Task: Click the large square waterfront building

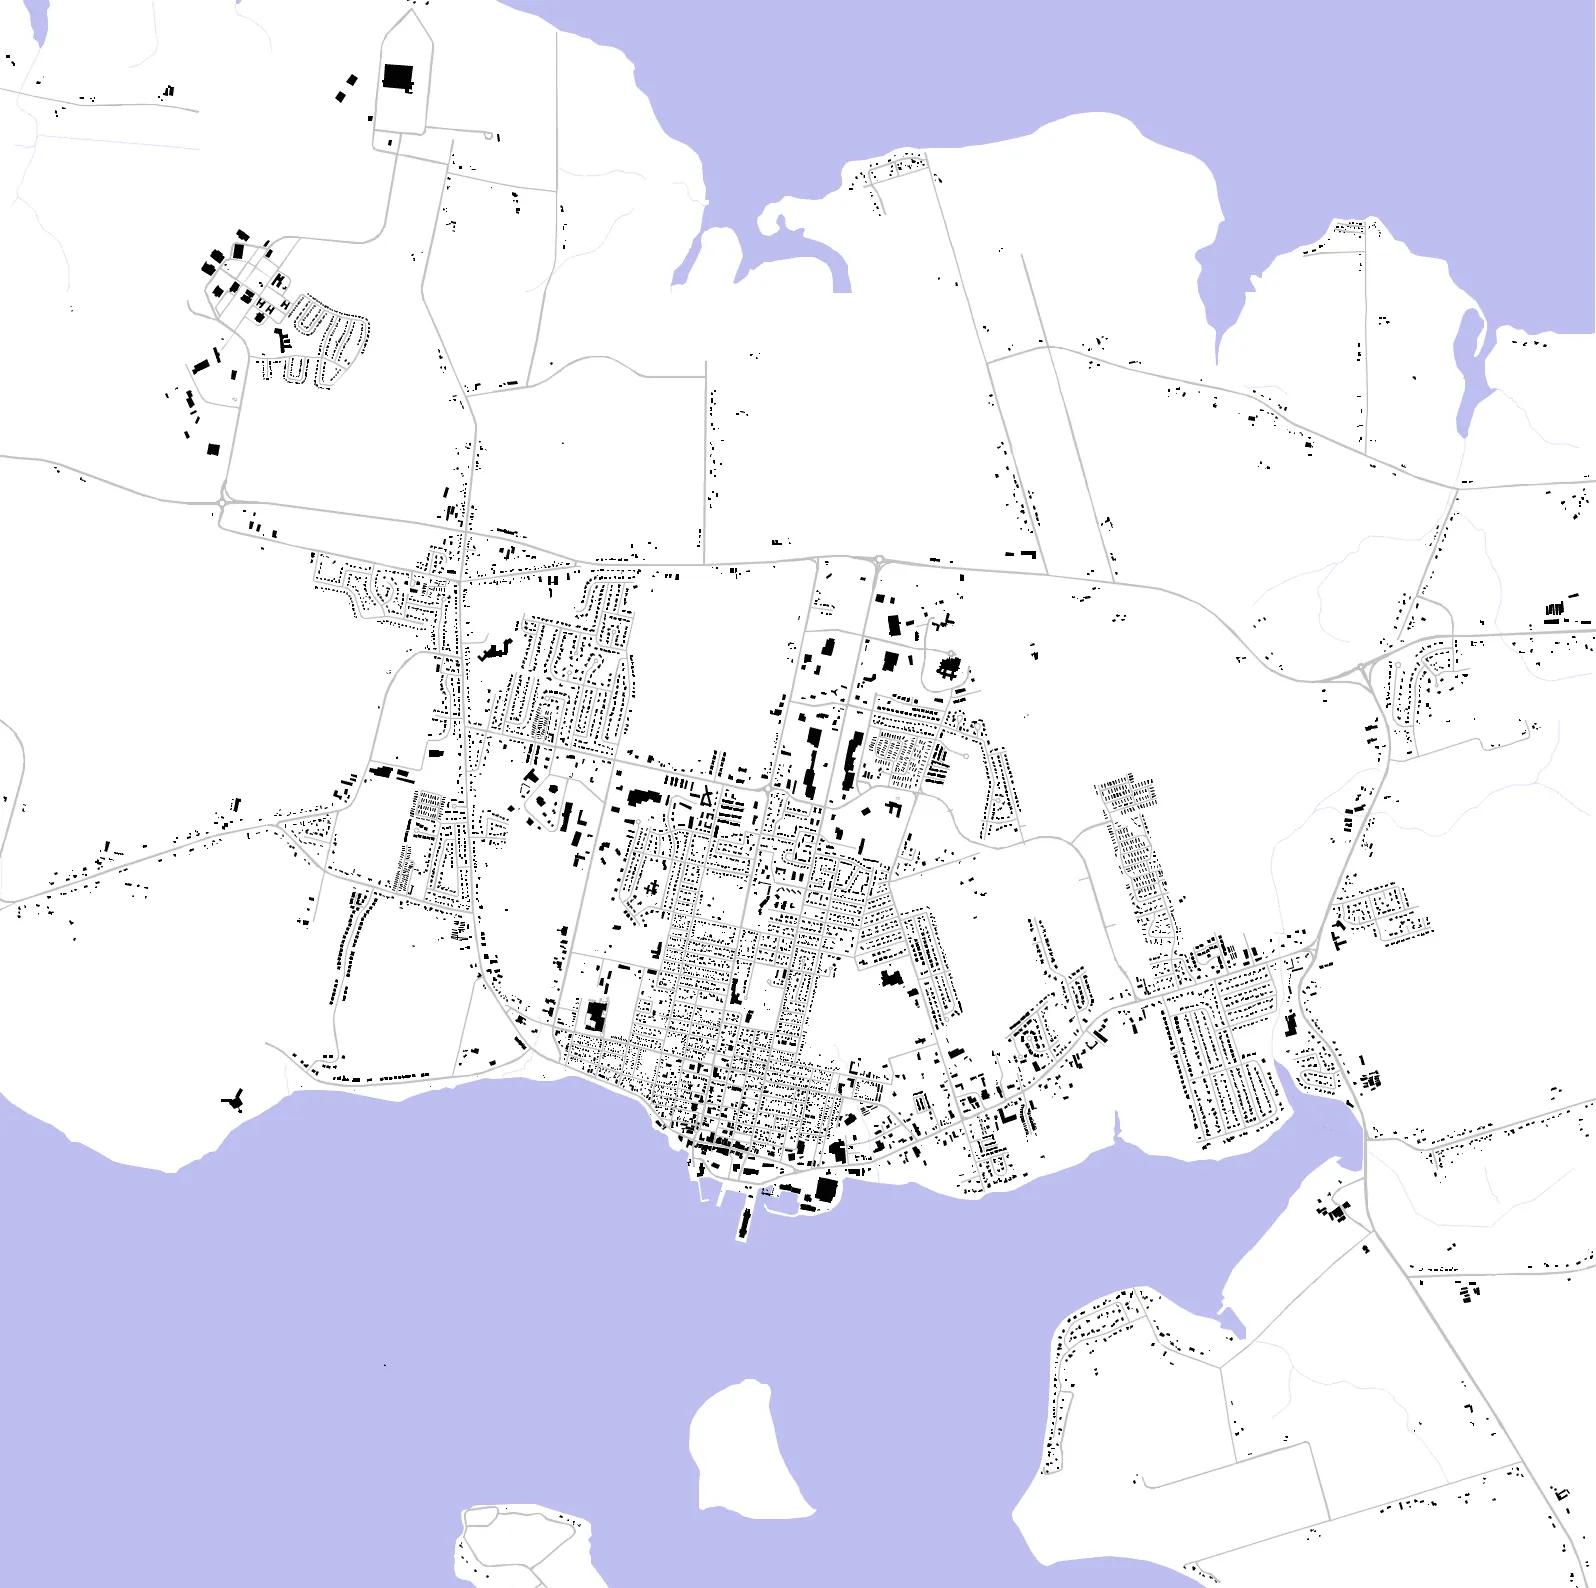Action: [826, 1189]
